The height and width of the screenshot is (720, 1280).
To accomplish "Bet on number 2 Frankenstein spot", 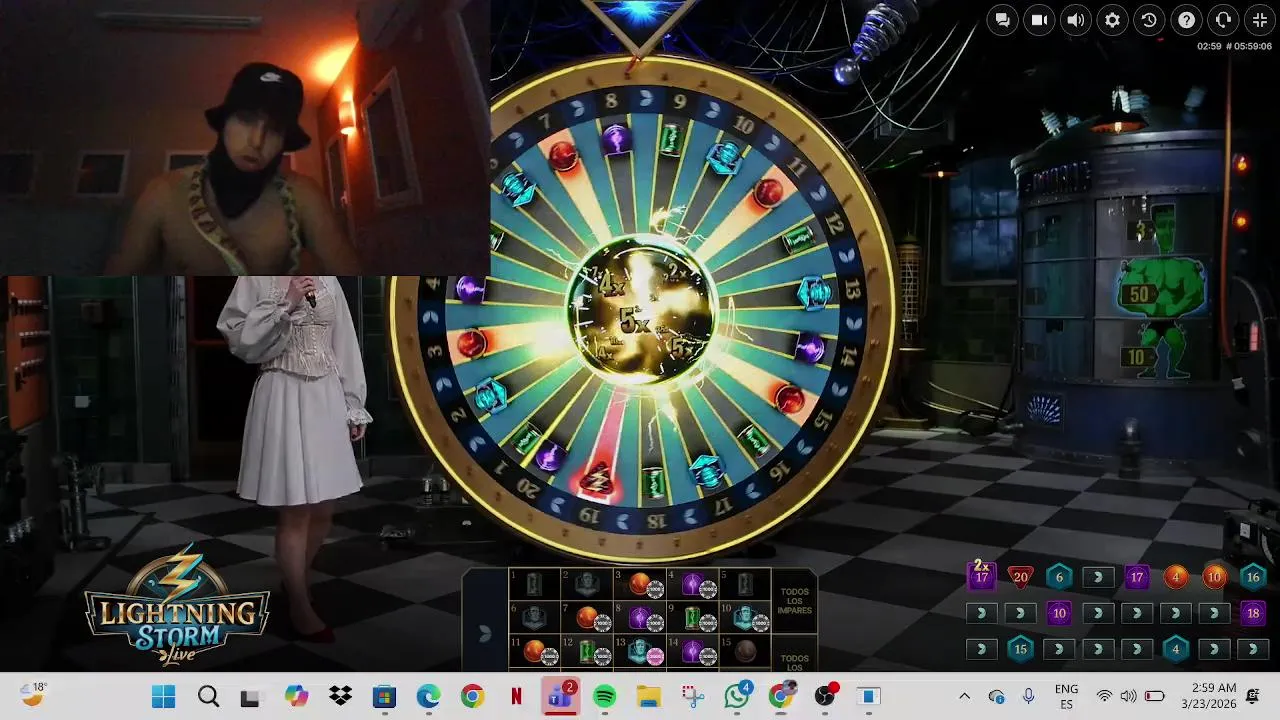I will pos(587,584).
